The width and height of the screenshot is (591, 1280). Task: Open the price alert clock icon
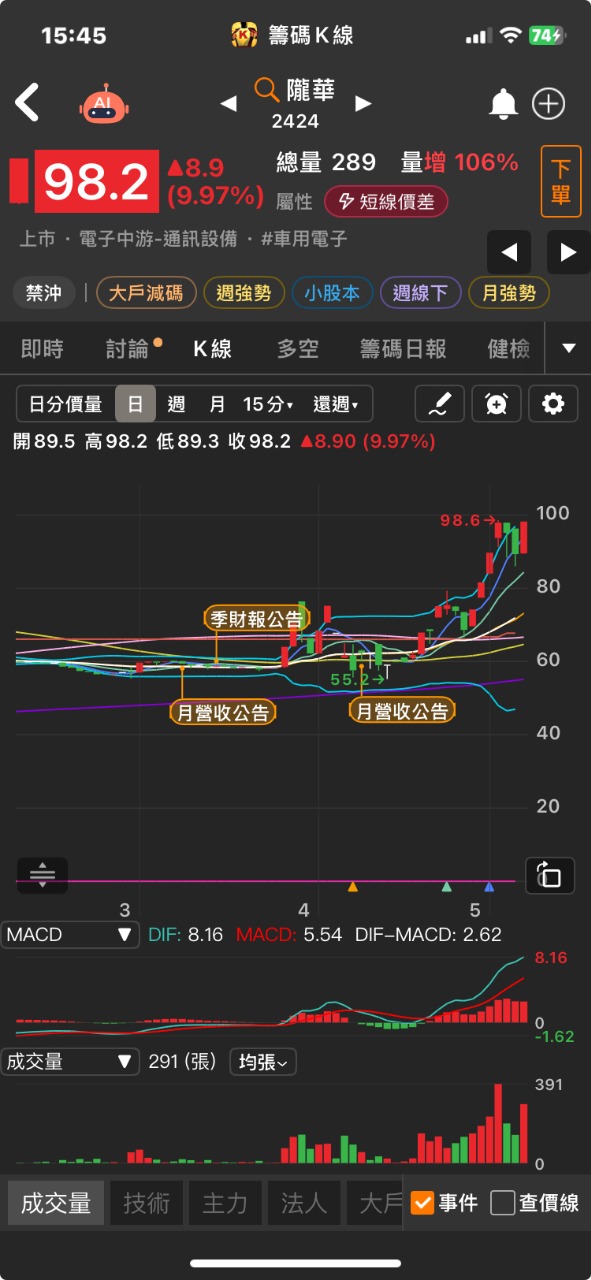pyautogui.click(x=497, y=404)
